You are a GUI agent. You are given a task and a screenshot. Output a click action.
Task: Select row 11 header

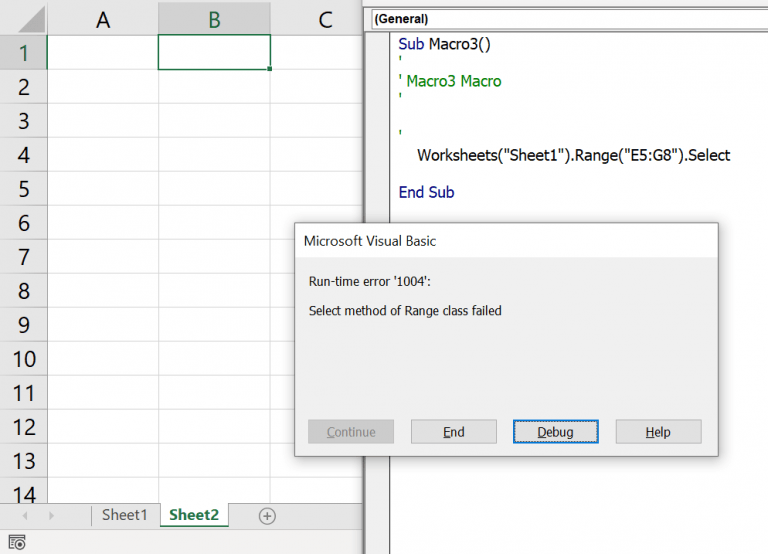(x=24, y=393)
